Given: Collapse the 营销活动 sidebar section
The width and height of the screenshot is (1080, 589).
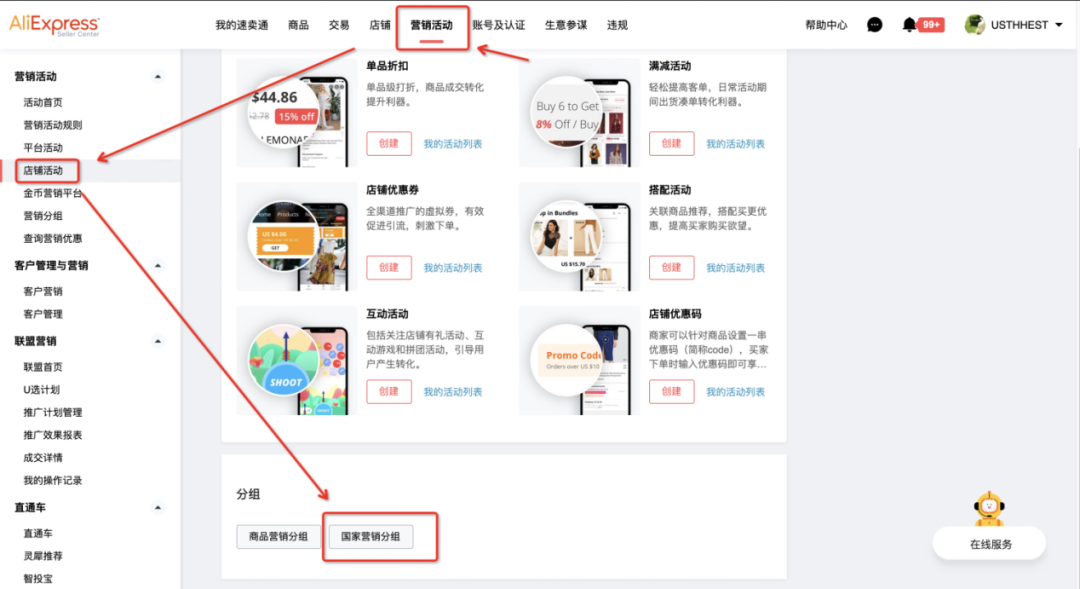Looking at the screenshot, I should 158,76.
